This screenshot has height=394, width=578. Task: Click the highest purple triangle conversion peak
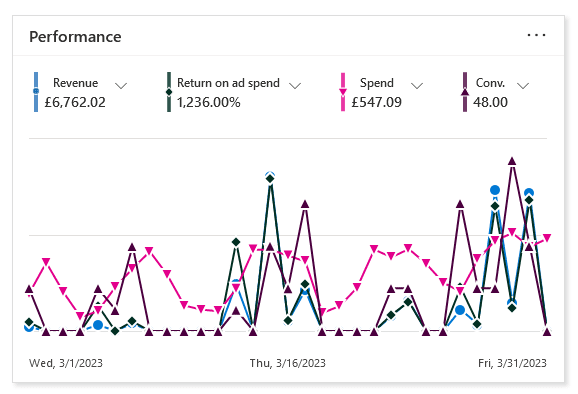[x=512, y=161]
